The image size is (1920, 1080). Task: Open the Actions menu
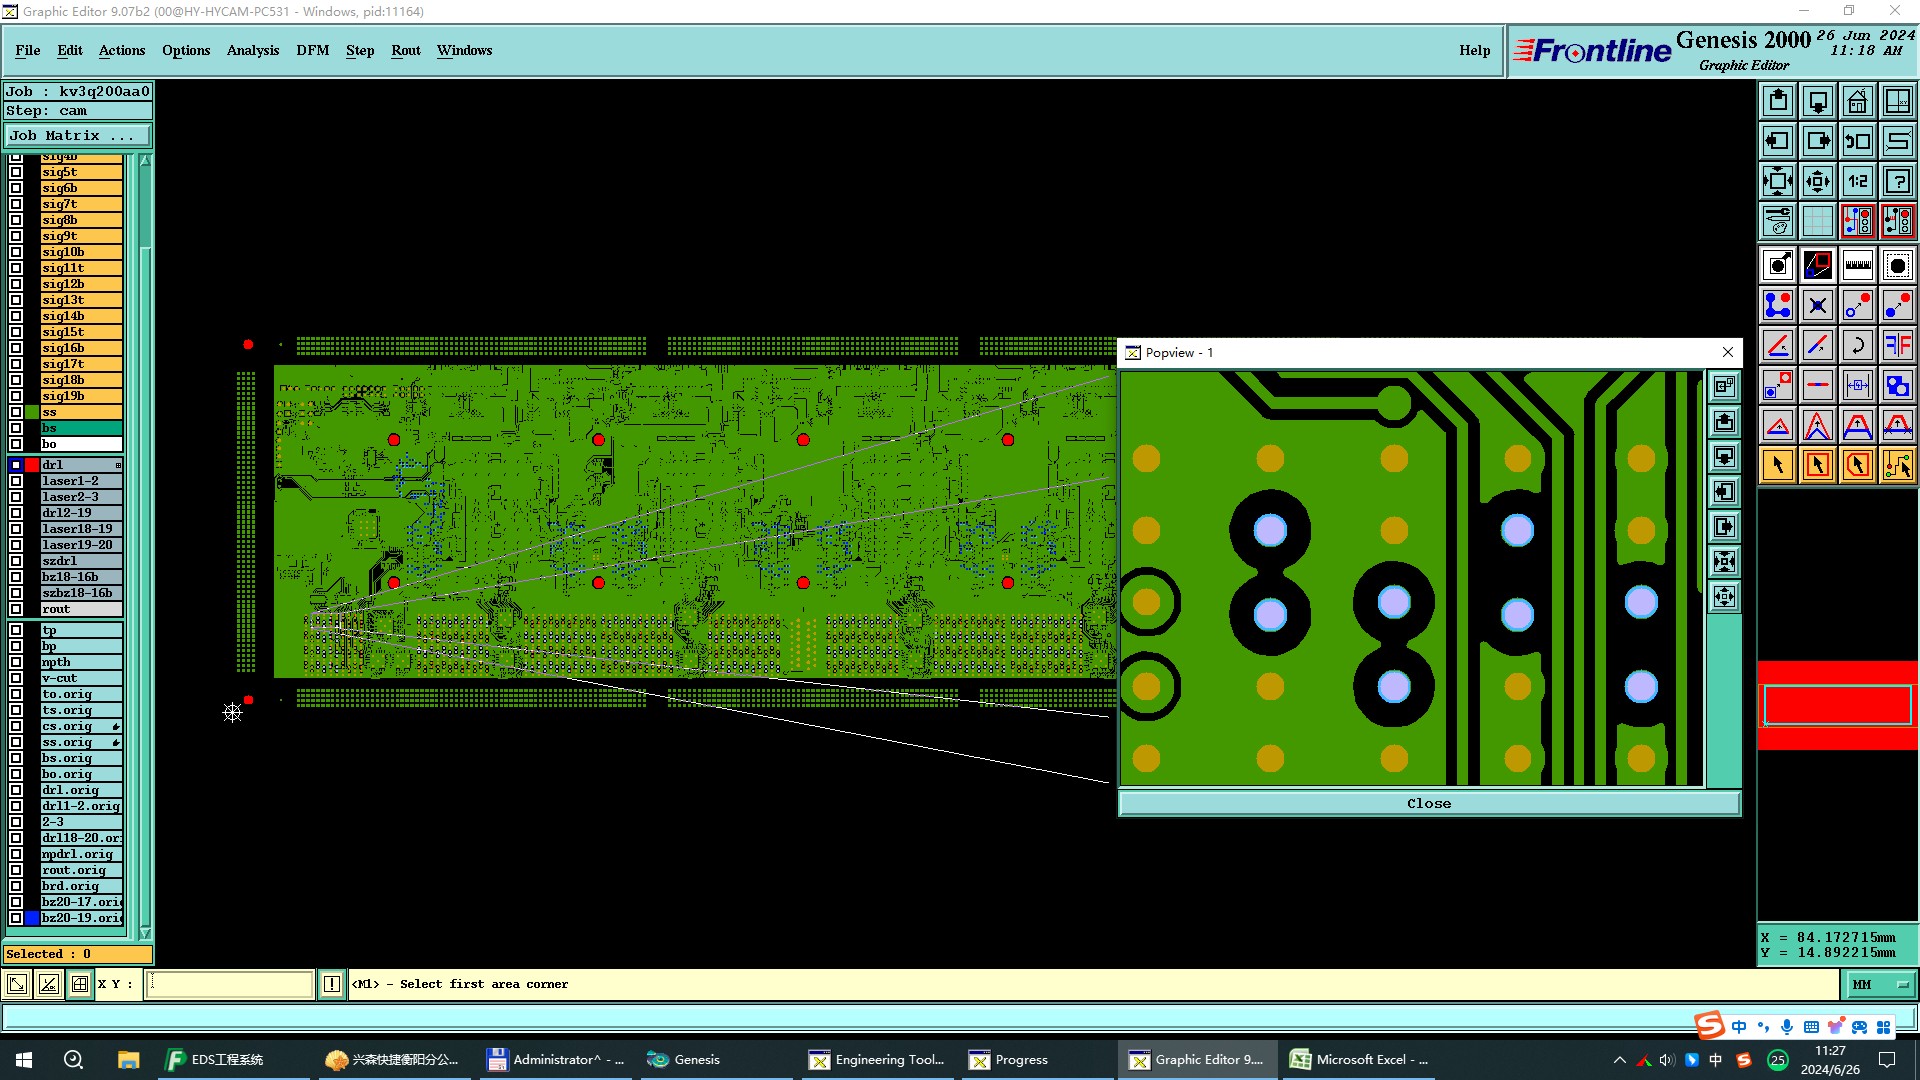[x=122, y=50]
